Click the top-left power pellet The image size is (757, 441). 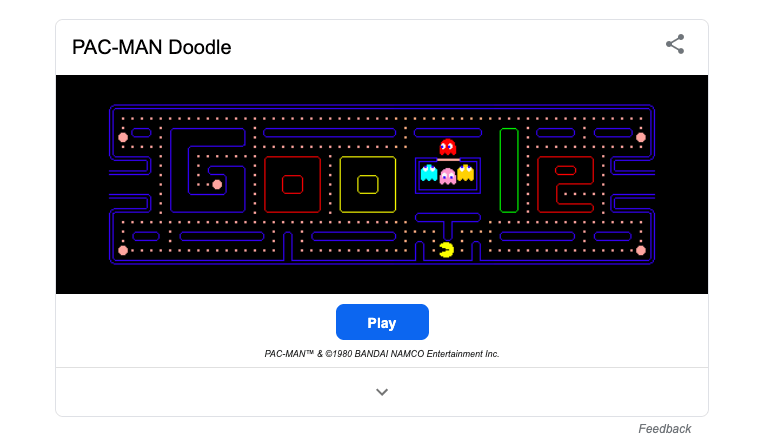pyautogui.click(x=123, y=137)
